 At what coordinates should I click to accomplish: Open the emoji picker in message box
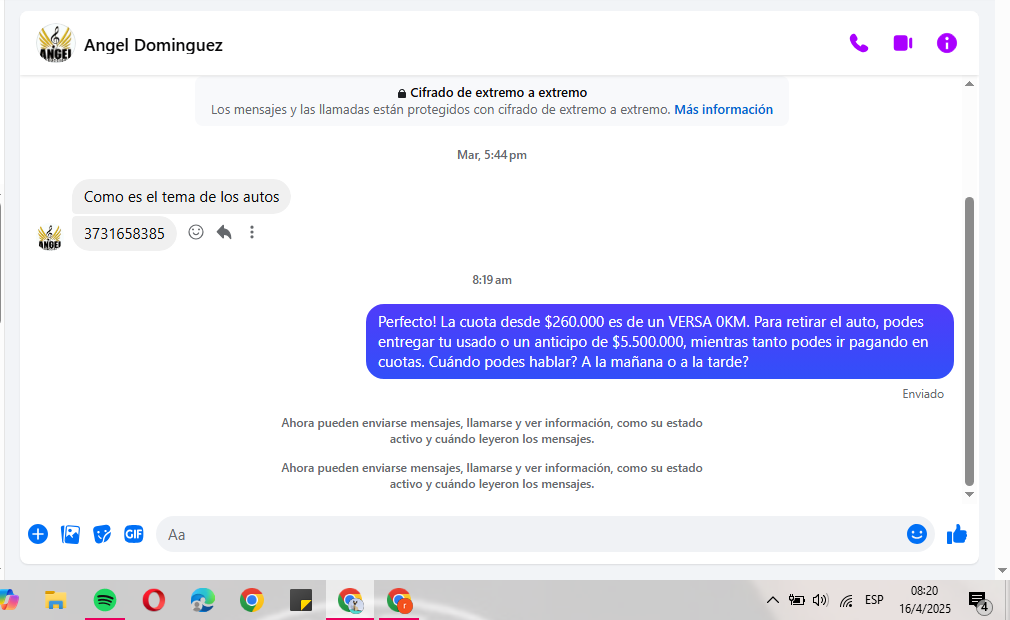coord(916,534)
